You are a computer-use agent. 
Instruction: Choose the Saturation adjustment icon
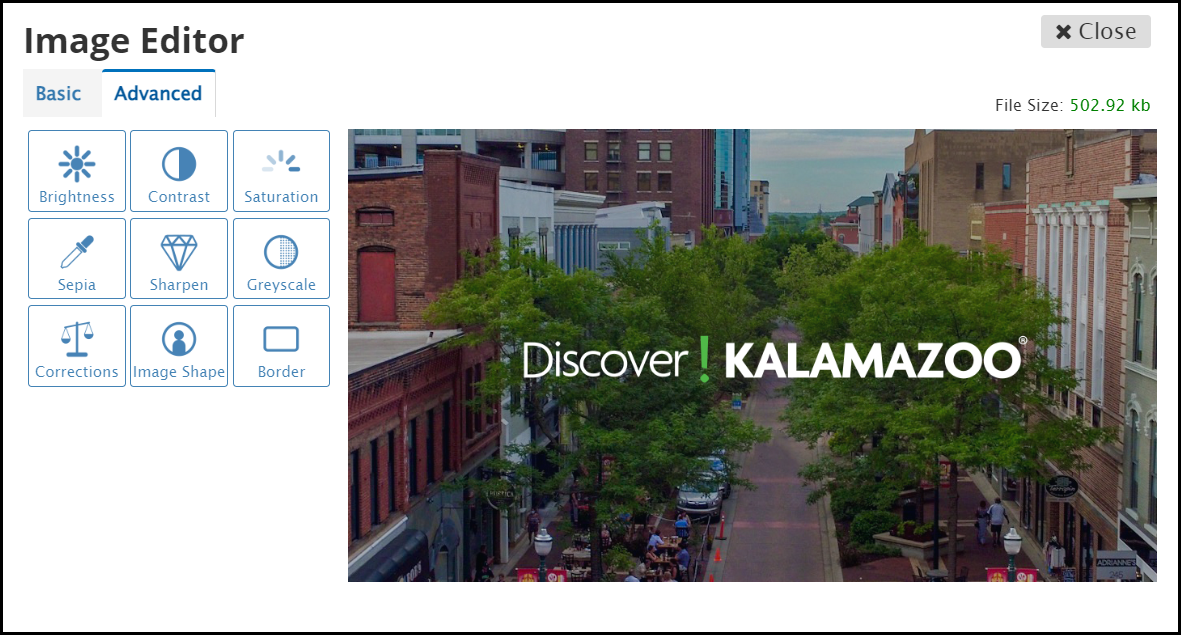(281, 161)
